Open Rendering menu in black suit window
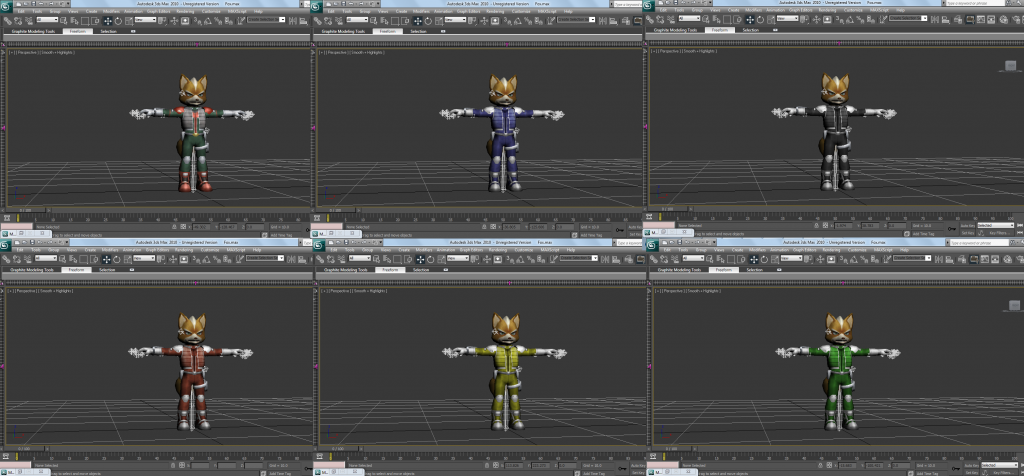This screenshot has height=476, width=1024. [827, 10]
